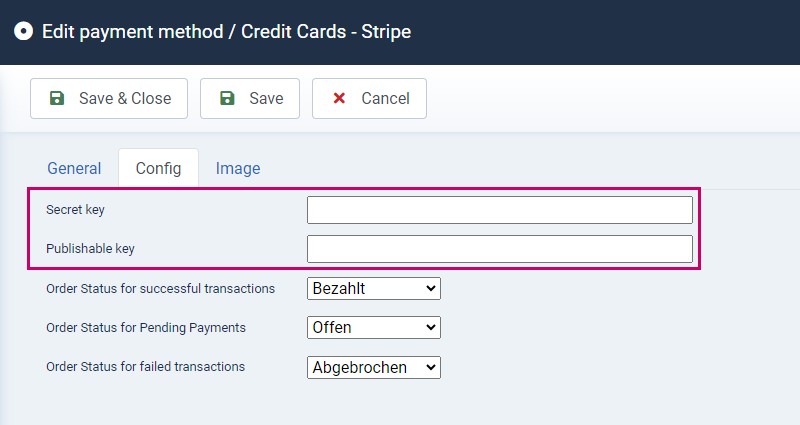Click the Order Status for Pending Payments label
This screenshot has height=425, width=800.
146,328
